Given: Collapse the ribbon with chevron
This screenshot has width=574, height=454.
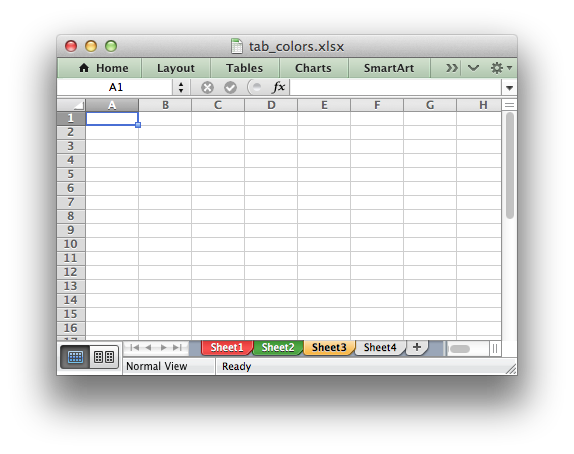Looking at the screenshot, I should point(473,68).
